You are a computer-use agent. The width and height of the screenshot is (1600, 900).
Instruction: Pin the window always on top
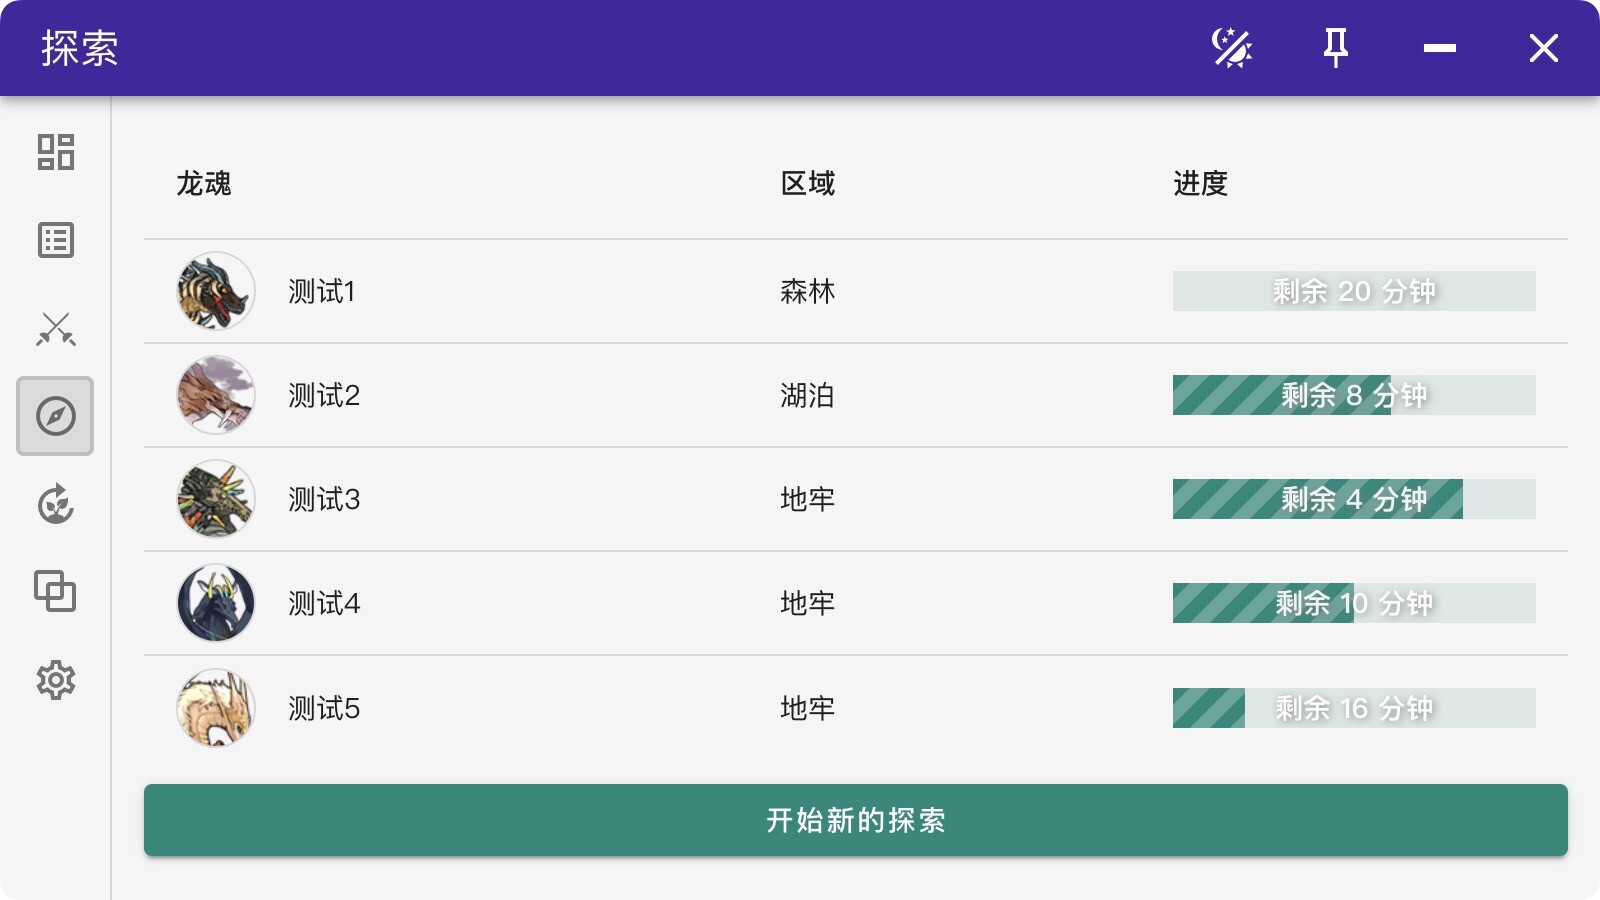tap(1338, 47)
